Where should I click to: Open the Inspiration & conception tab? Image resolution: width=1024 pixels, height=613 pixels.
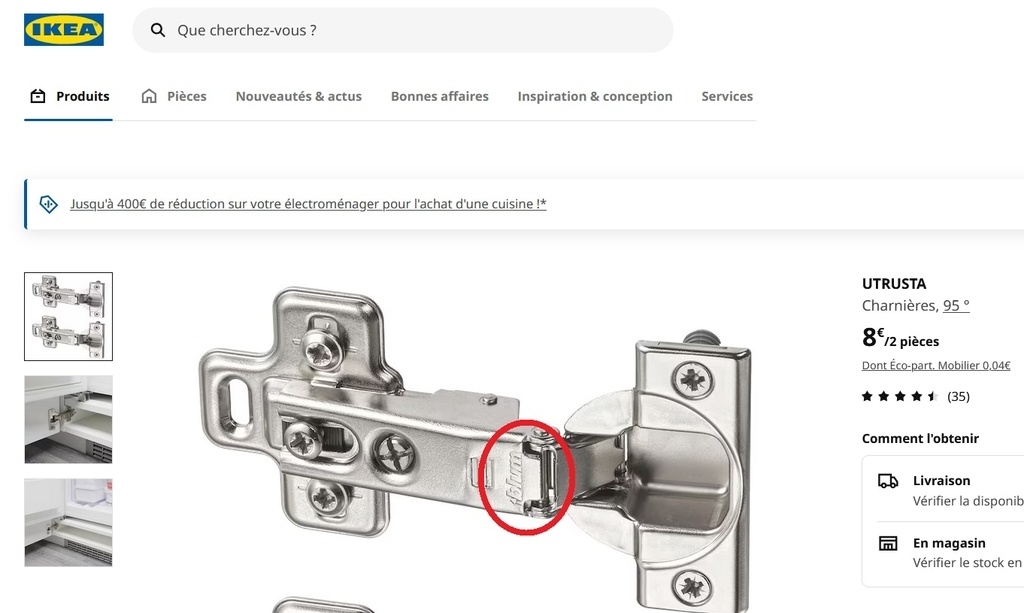coord(595,96)
